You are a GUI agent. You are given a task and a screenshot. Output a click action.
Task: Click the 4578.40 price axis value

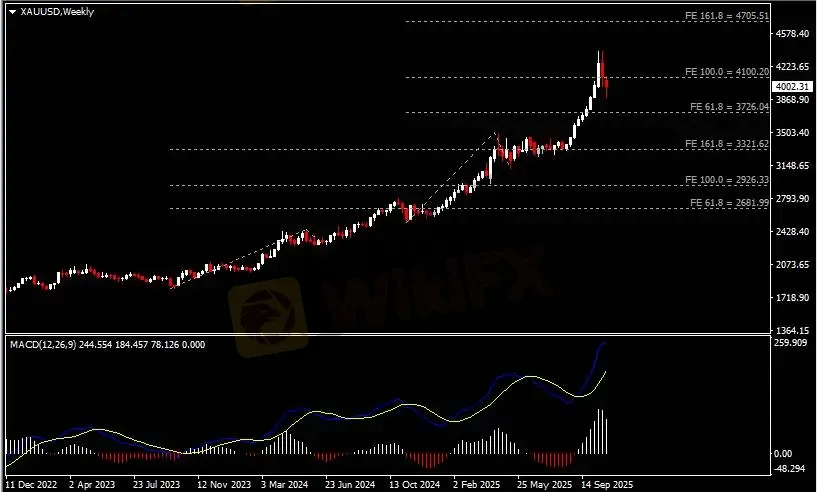tap(792, 34)
